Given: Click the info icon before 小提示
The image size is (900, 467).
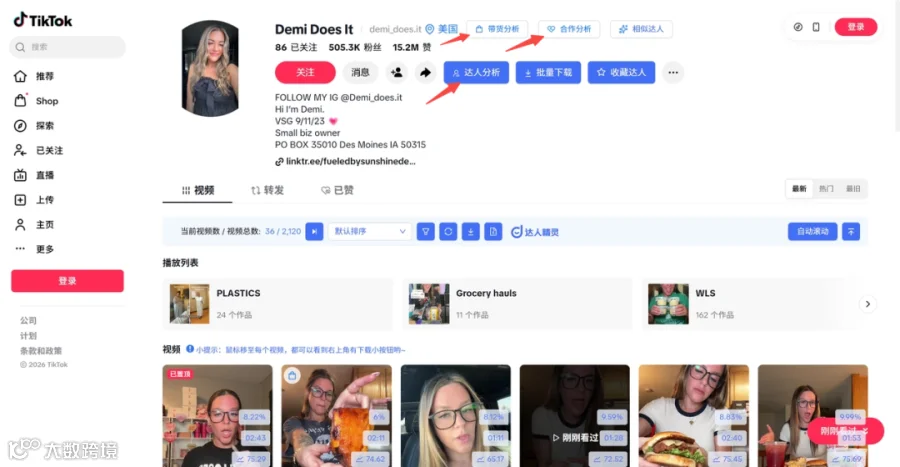Looking at the screenshot, I should [x=190, y=349].
